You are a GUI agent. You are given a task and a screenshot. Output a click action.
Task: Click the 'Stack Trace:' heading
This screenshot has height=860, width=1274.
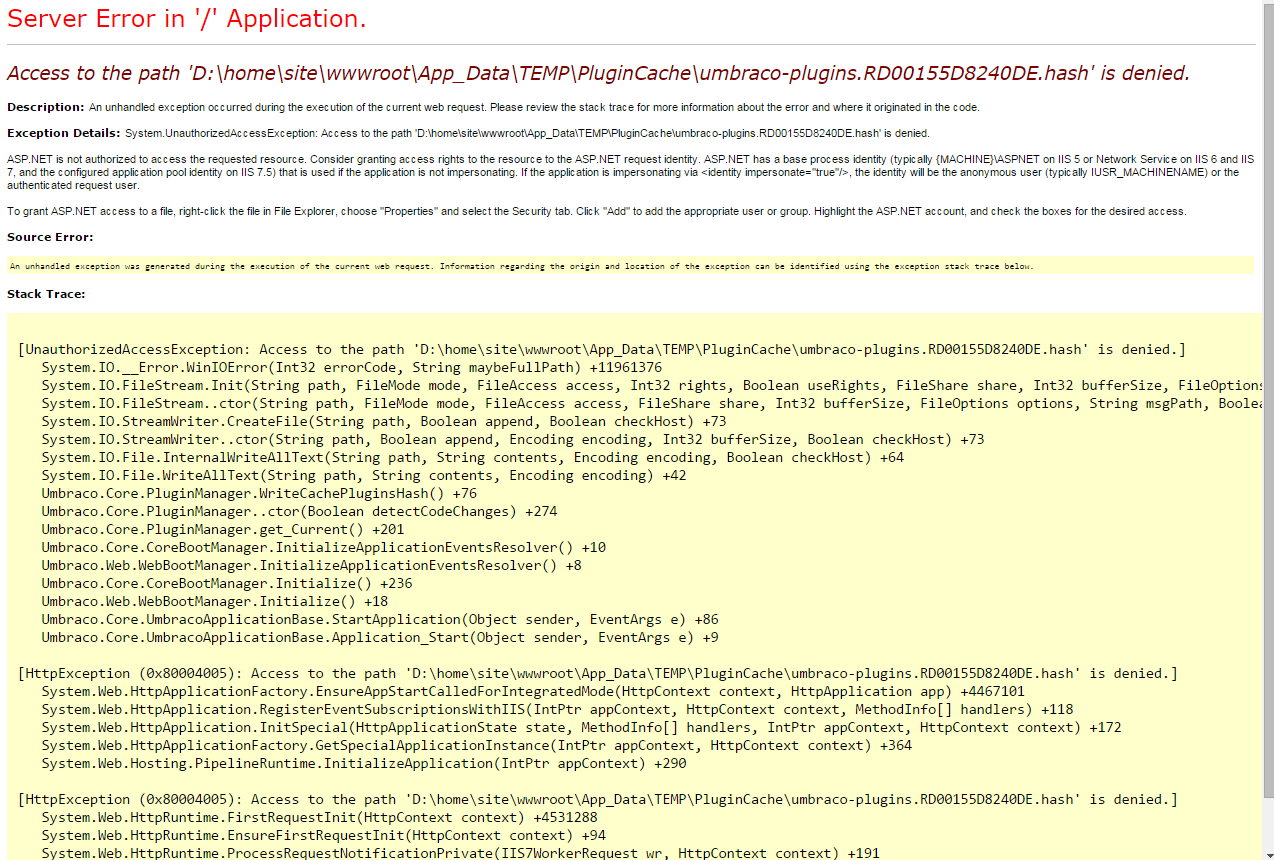46,294
